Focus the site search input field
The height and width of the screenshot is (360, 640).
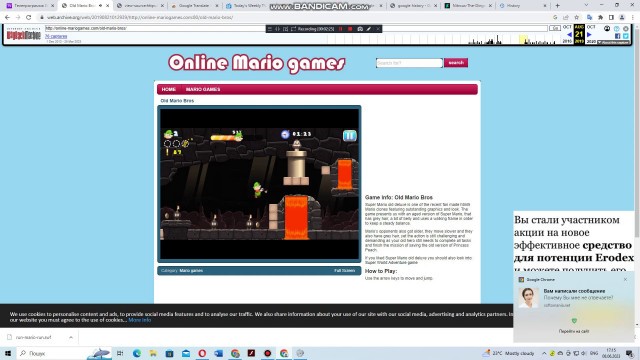point(409,63)
